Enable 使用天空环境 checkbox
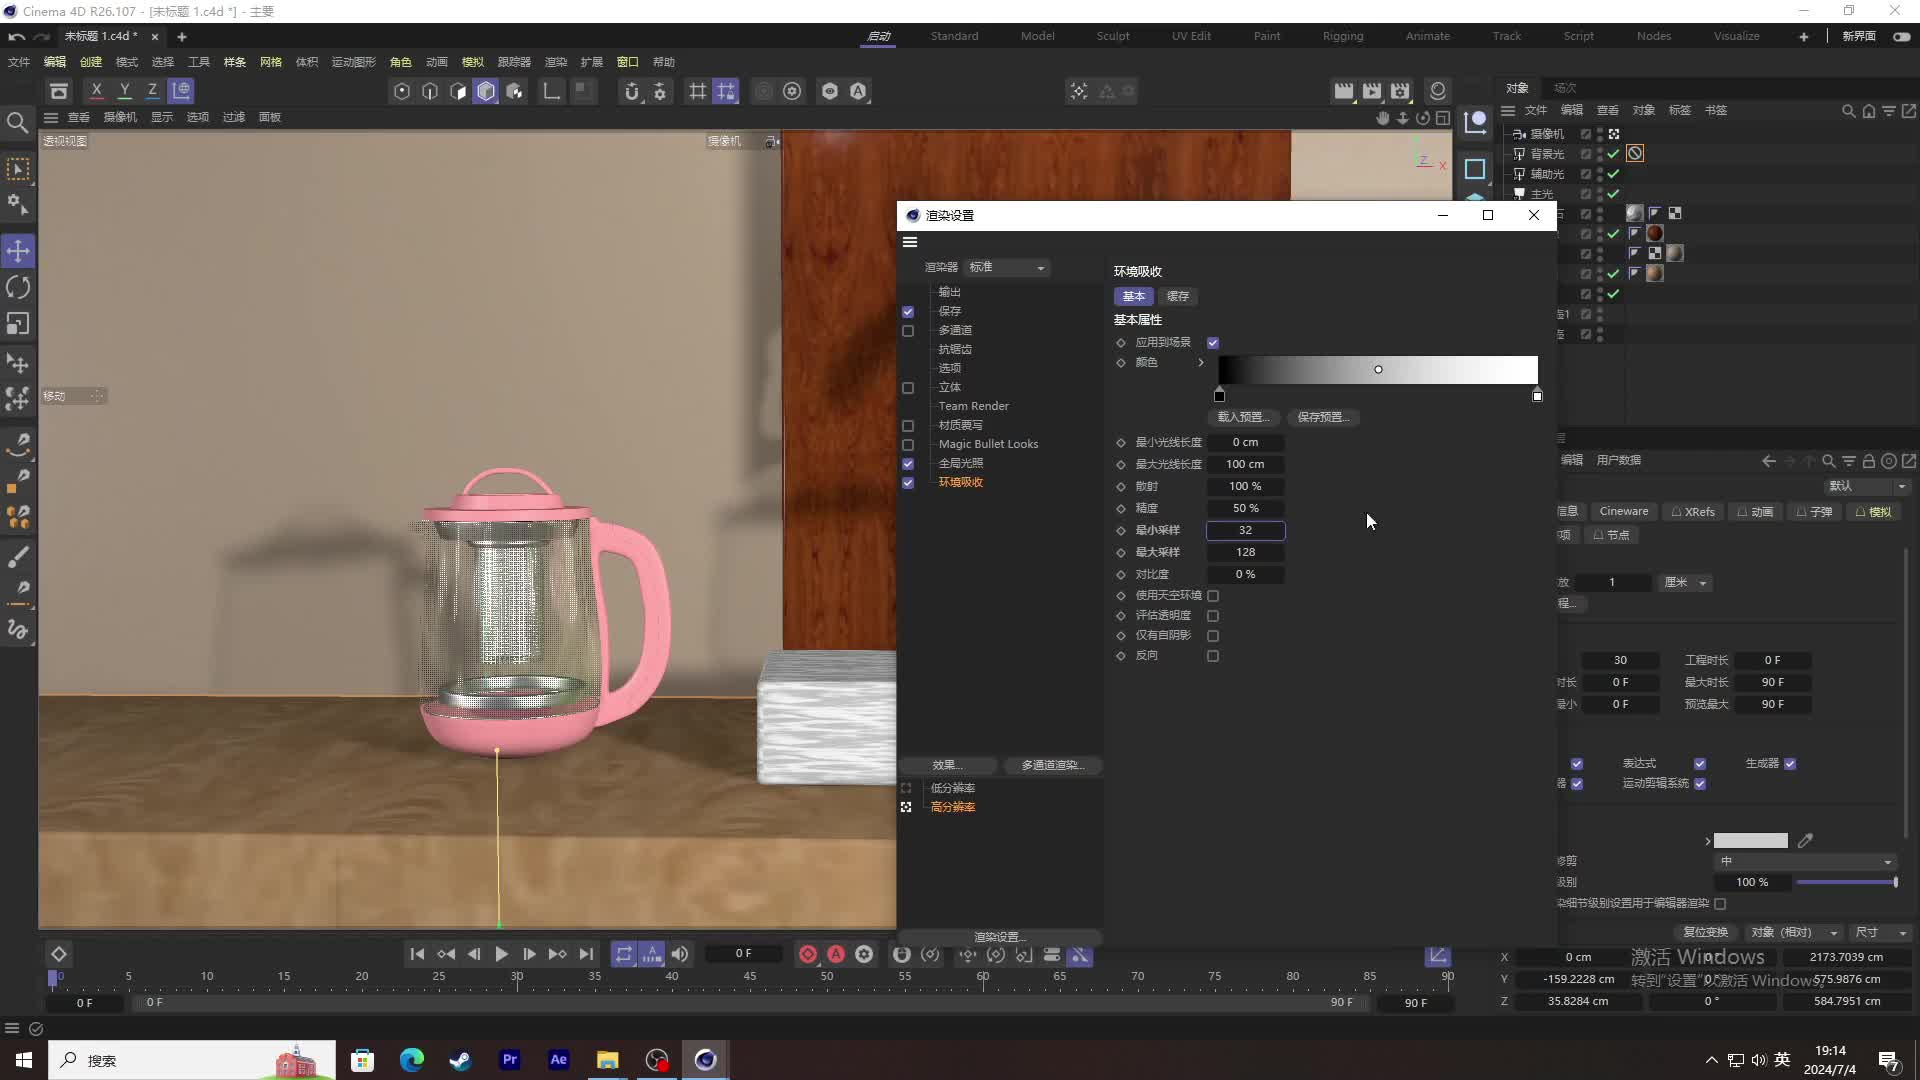 pyautogui.click(x=1213, y=596)
